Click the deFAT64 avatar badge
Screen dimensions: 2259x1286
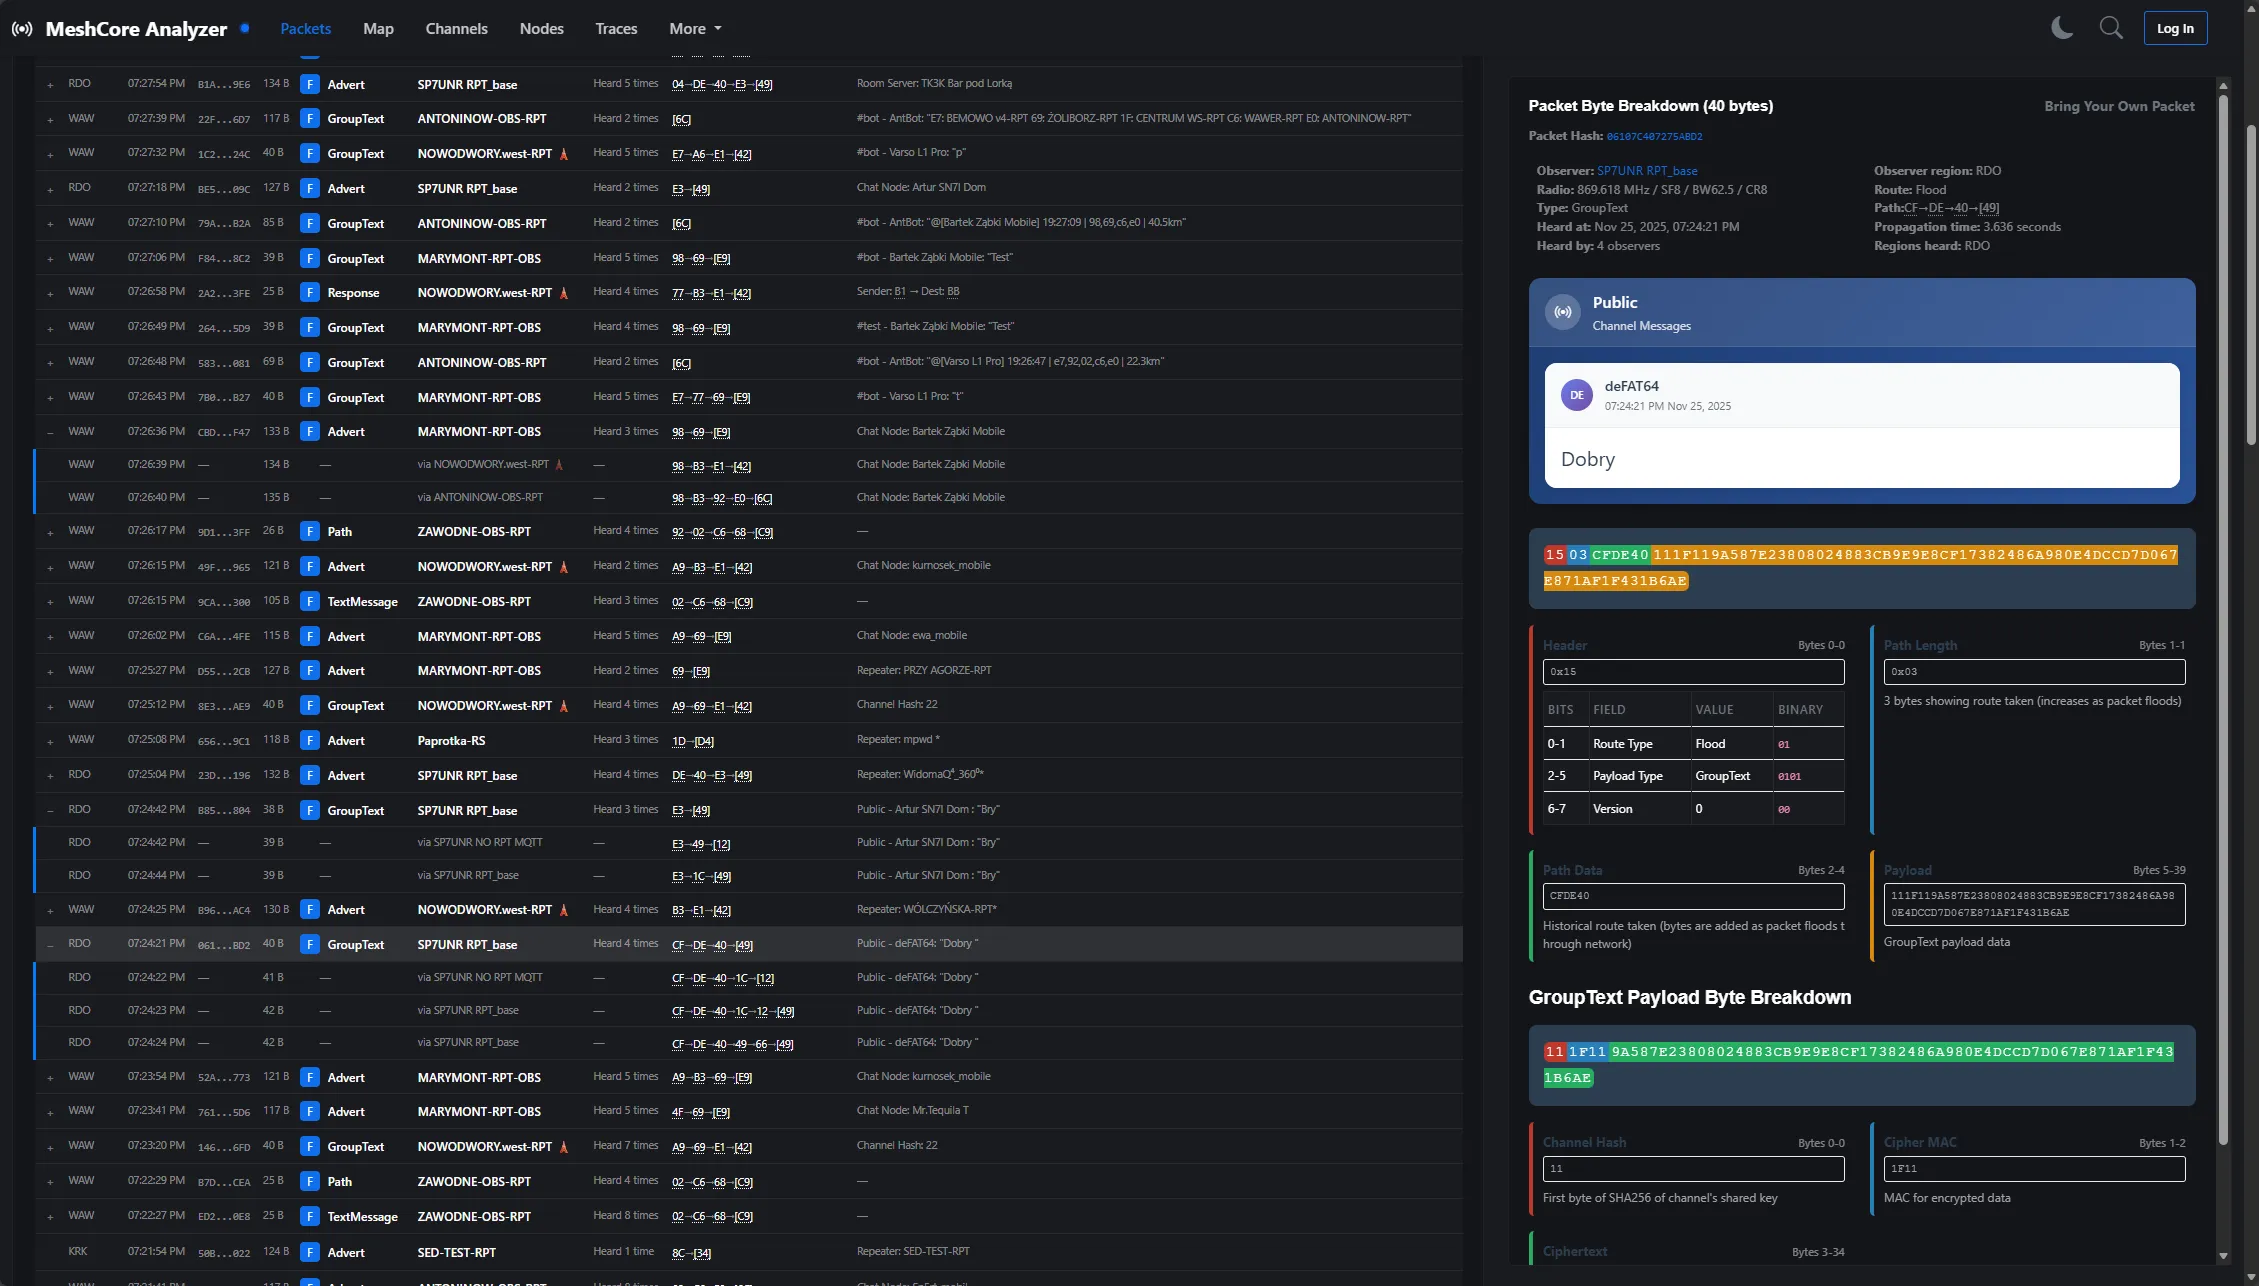click(x=1576, y=395)
